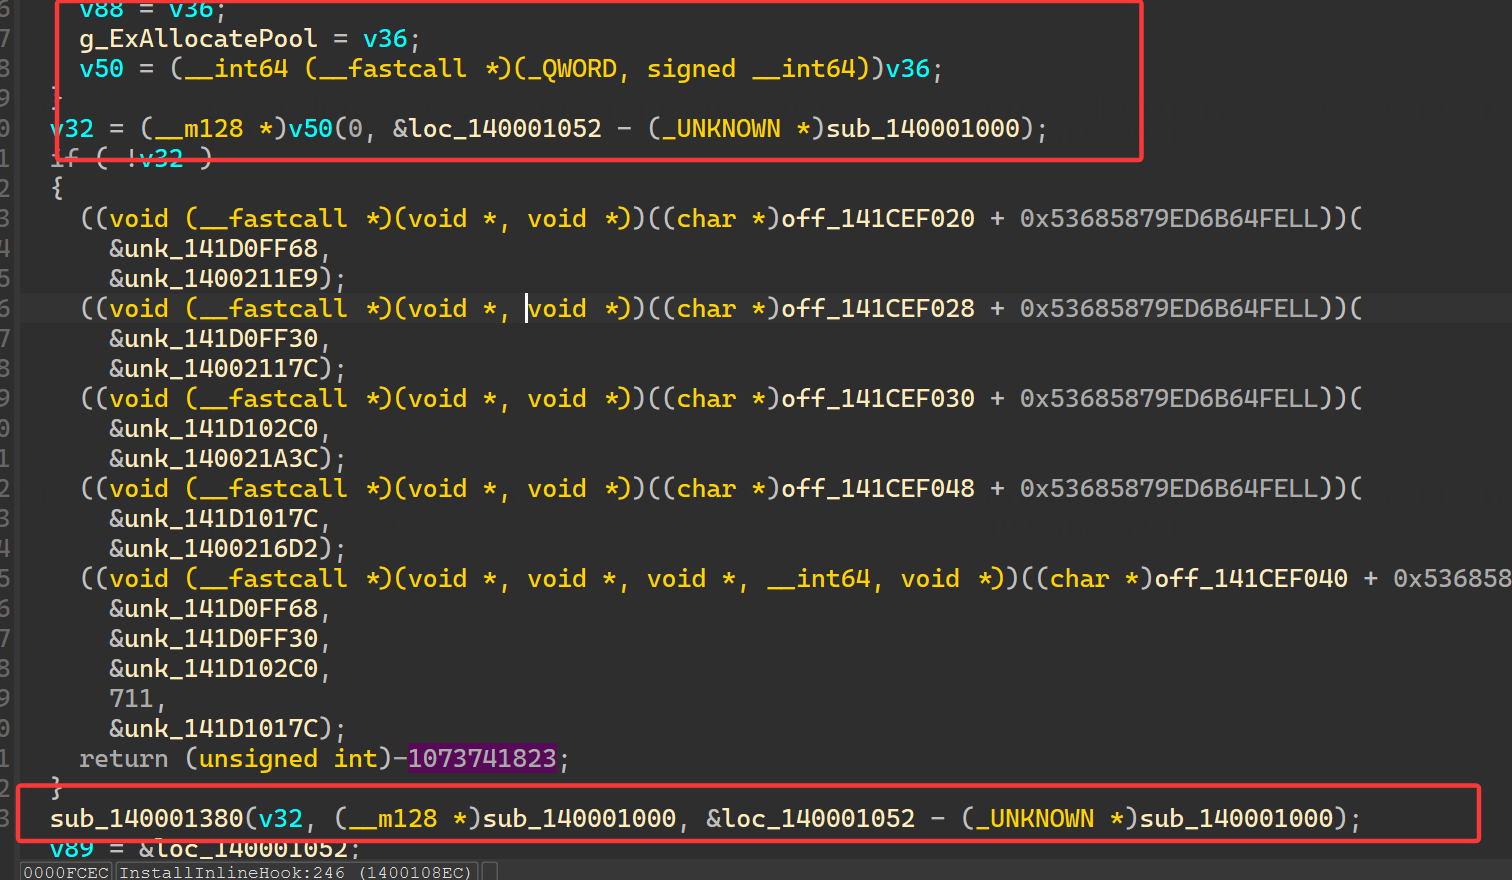Open the sub_140001380 function call
Screen dimensions: 1512x880
tap(146, 819)
